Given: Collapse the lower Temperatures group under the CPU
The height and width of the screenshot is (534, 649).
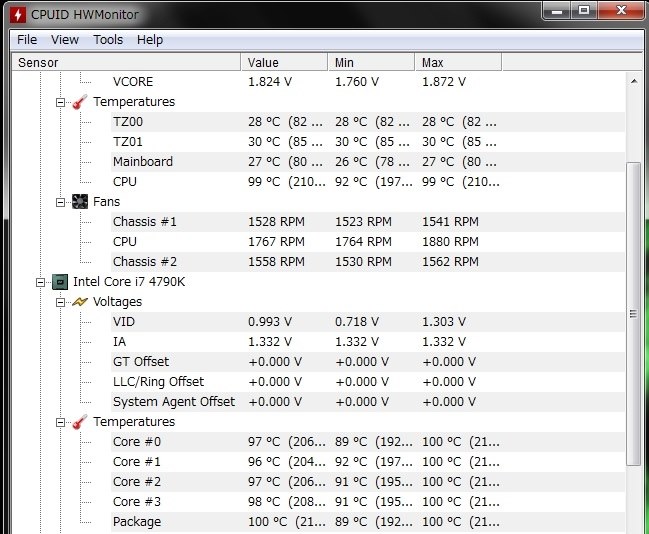Looking at the screenshot, I should [60, 422].
